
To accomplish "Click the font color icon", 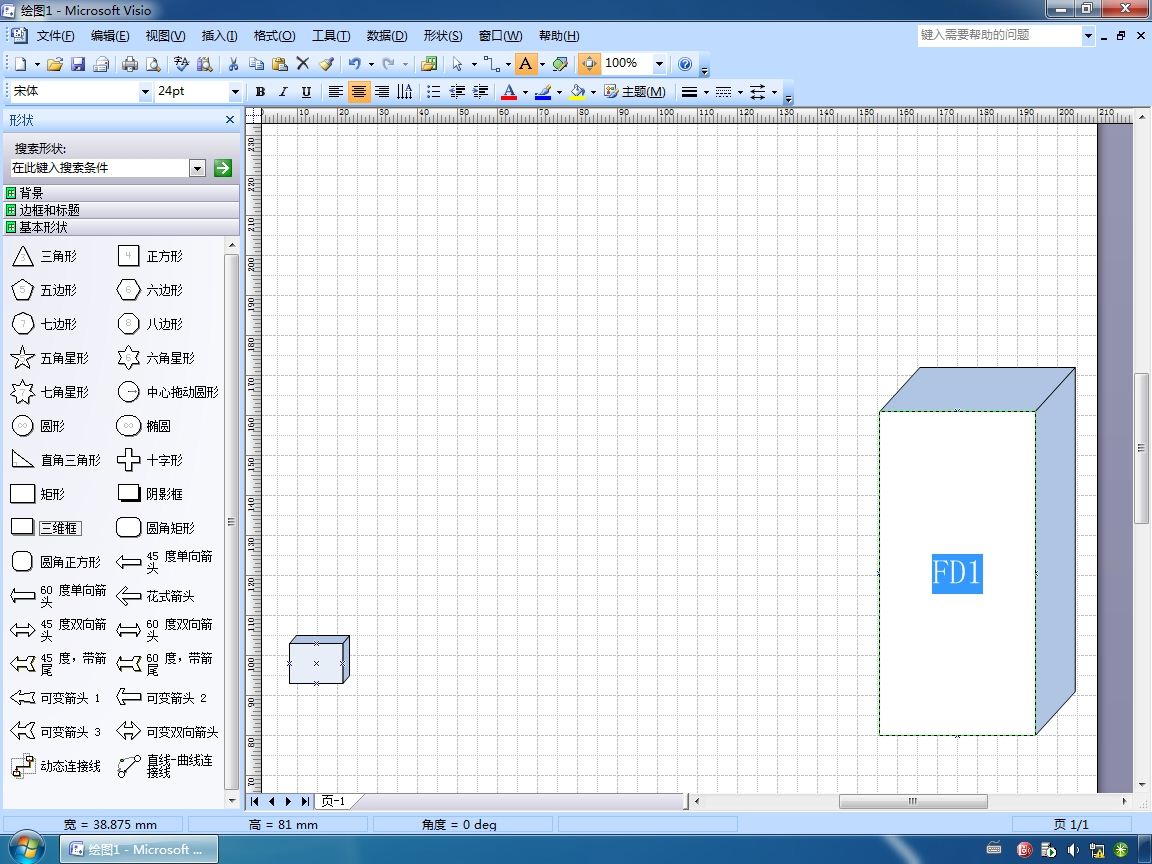I will click(508, 92).
